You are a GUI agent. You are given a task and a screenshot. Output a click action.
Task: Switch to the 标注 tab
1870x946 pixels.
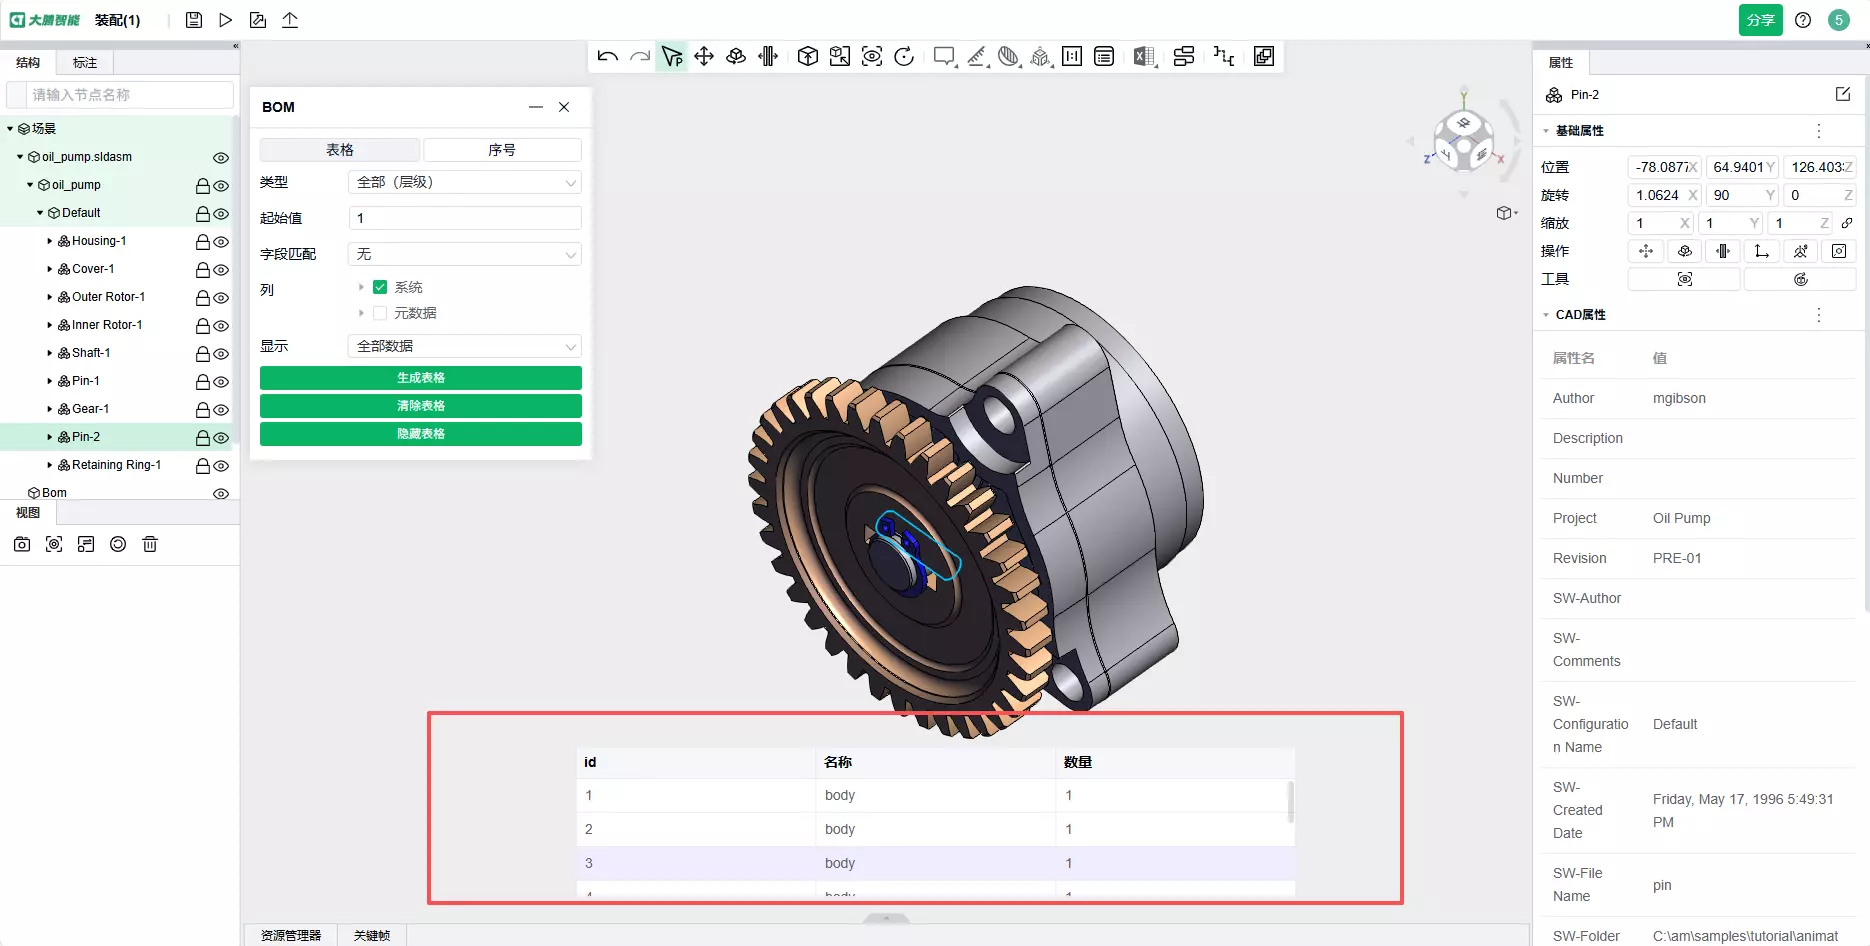(x=85, y=63)
